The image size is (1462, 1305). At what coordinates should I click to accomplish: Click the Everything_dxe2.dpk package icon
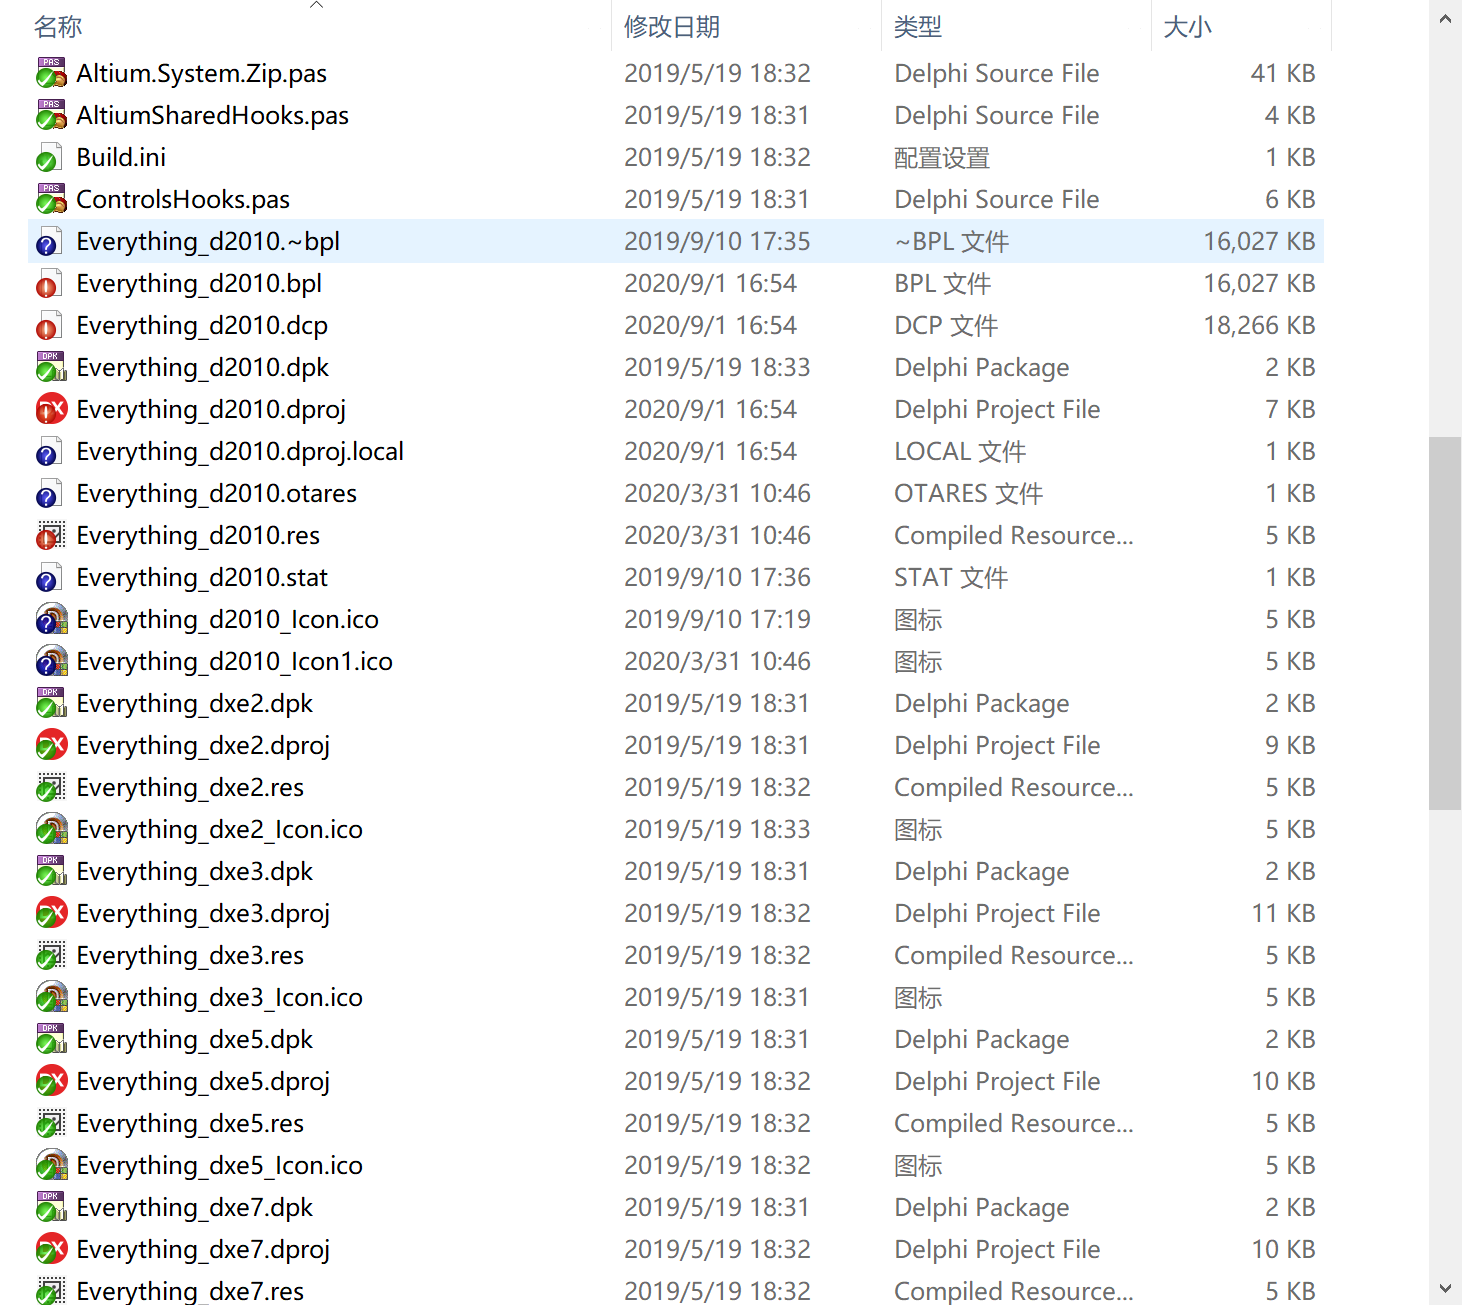pyautogui.click(x=51, y=703)
